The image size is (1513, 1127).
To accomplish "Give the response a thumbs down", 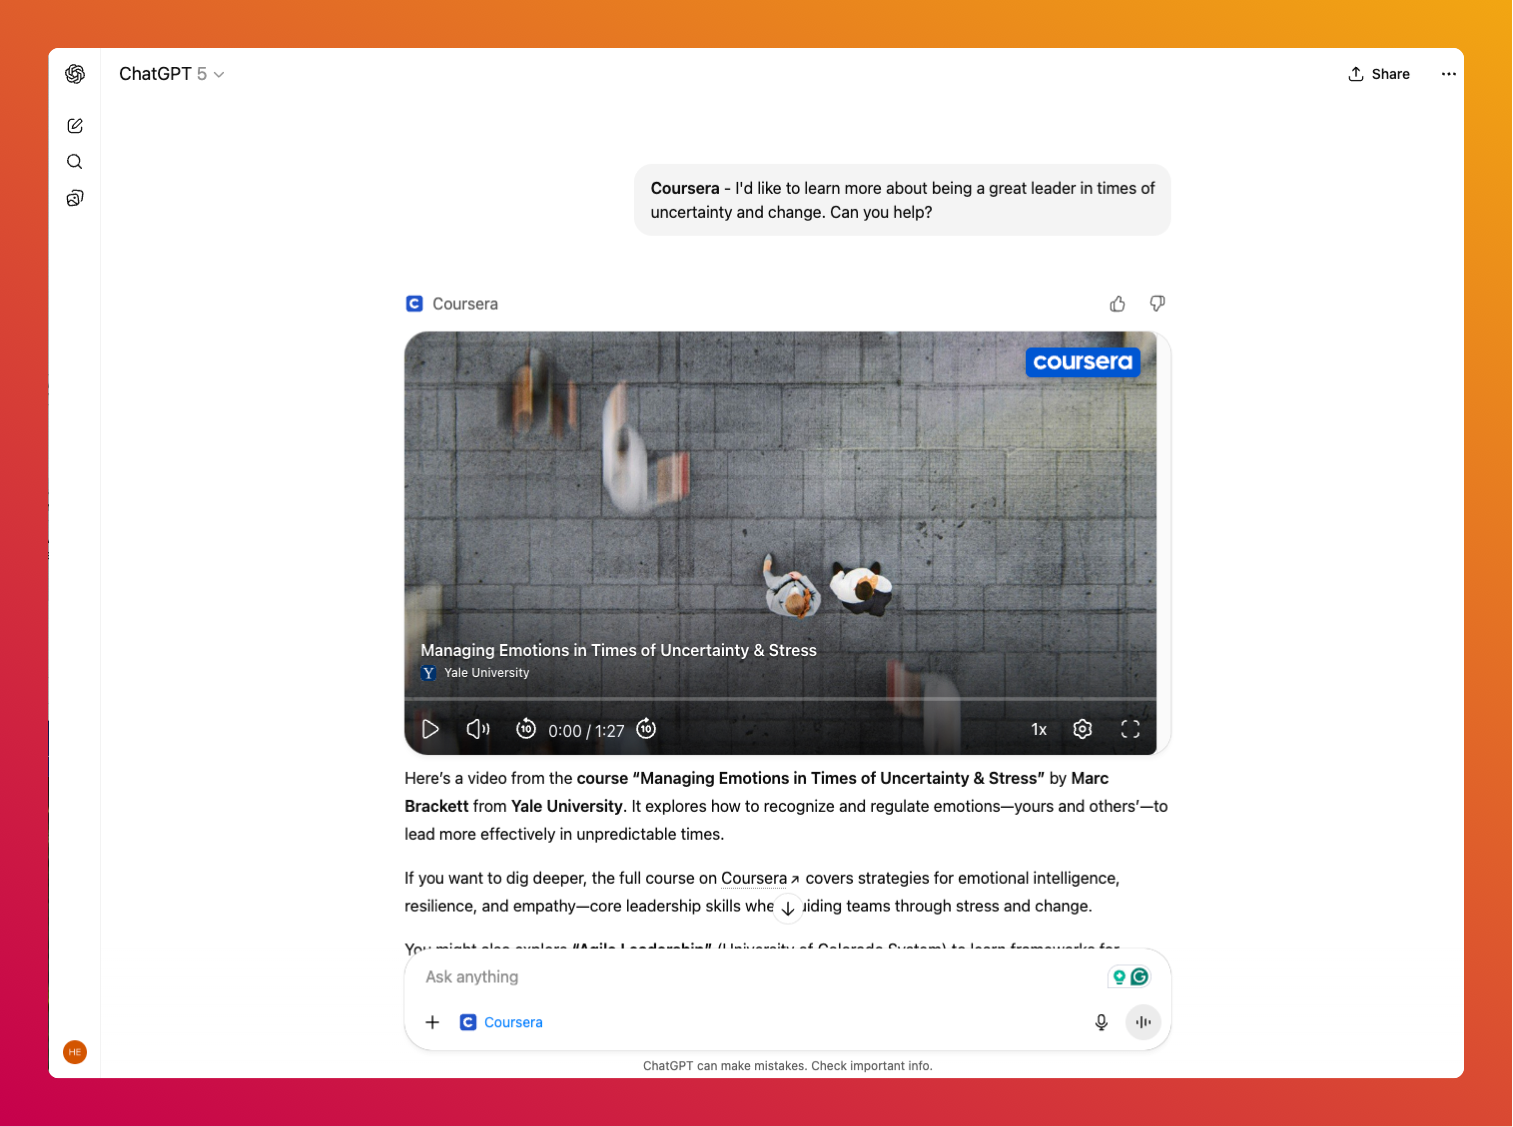I will [x=1157, y=304].
